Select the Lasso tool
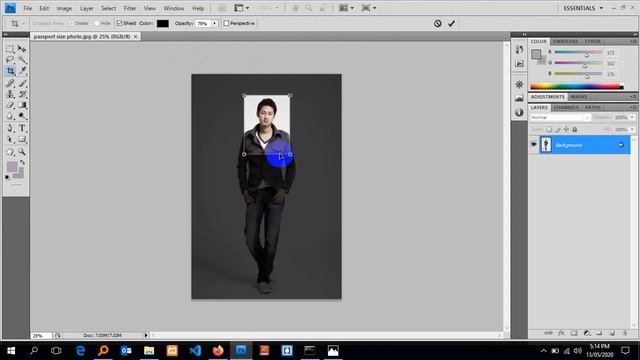Image resolution: width=640 pixels, height=360 pixels. click(x=10, y=60)
